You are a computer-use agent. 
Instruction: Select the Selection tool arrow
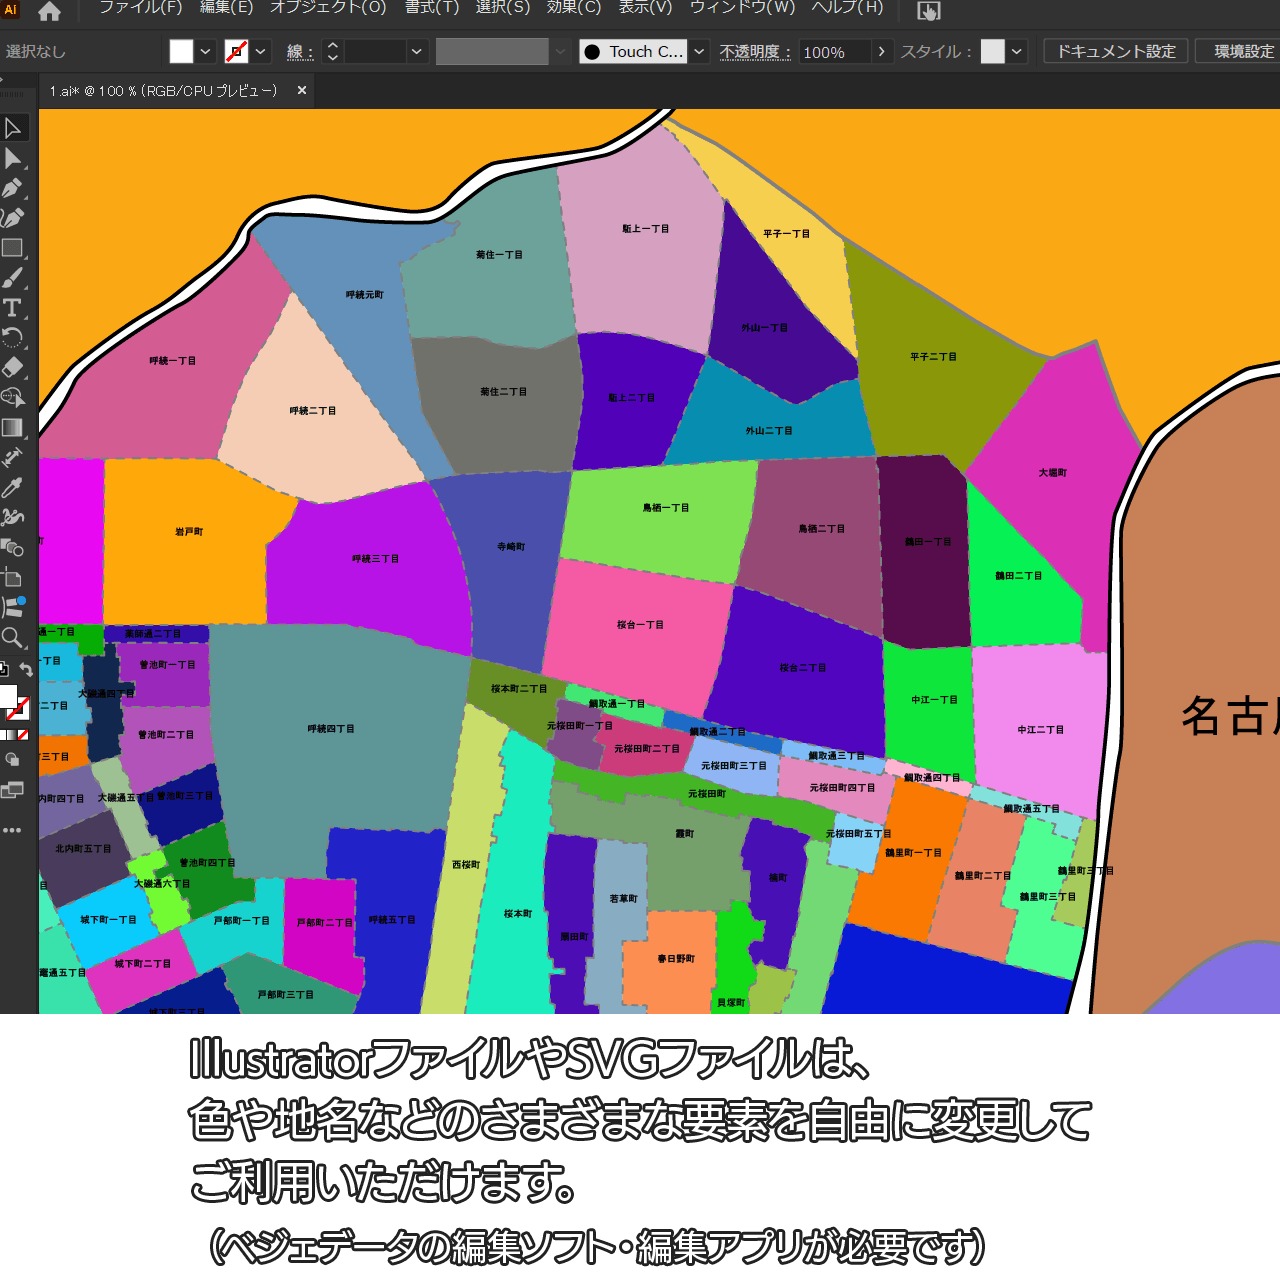(x=13, y=128)
